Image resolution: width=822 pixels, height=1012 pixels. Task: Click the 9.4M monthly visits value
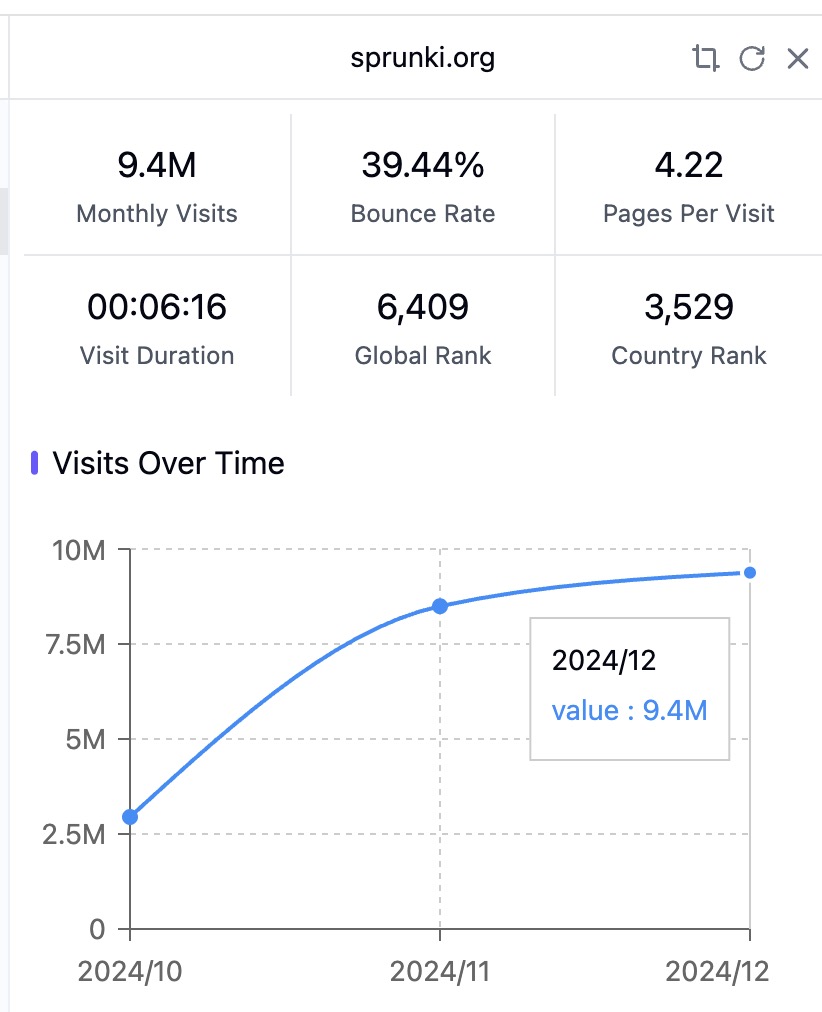click(x=157, y=165)
